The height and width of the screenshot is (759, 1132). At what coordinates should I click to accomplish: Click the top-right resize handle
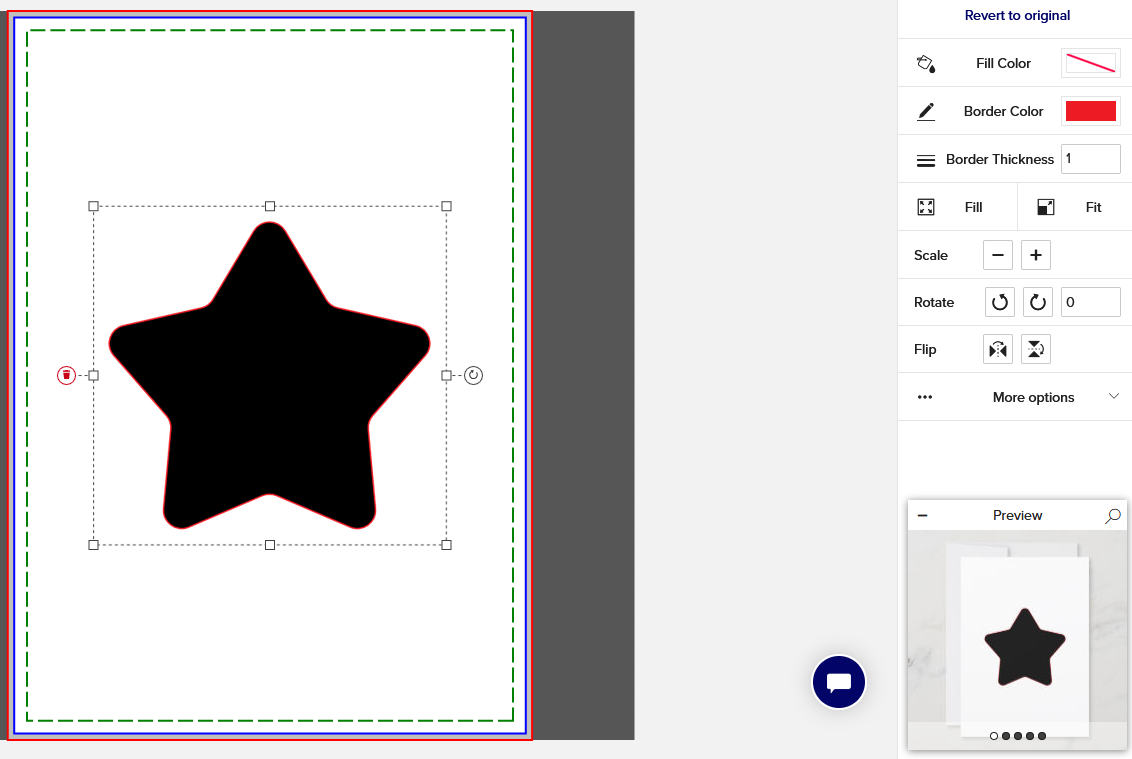446,207
